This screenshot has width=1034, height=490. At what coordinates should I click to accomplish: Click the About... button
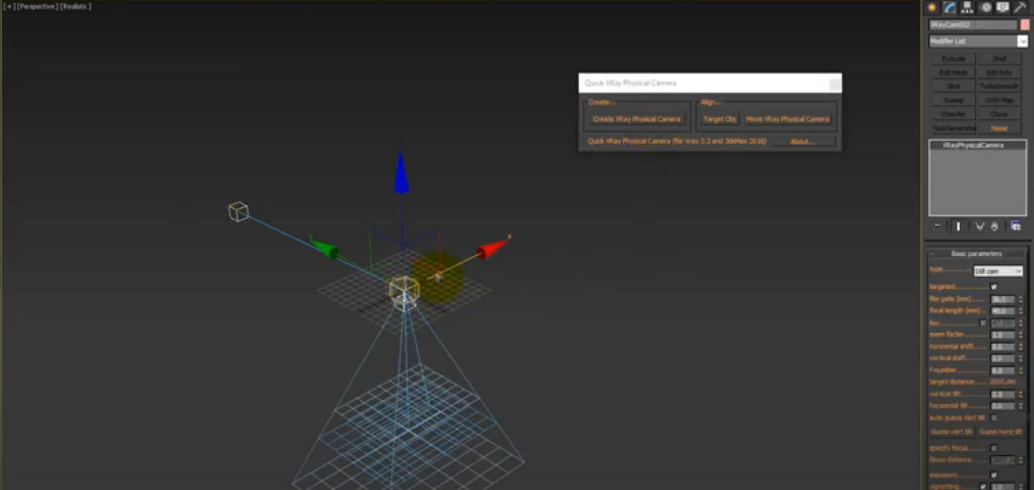click(x=803, y=141)
